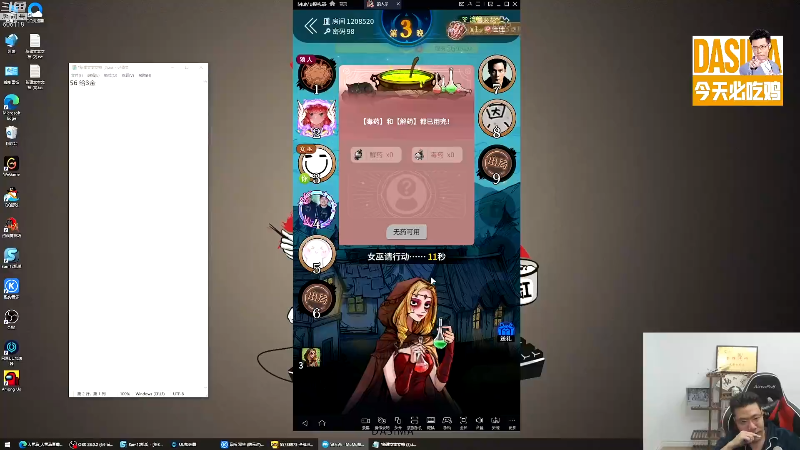
Task: Open the Among Us desktop shortcut
Action: point(11,381)
